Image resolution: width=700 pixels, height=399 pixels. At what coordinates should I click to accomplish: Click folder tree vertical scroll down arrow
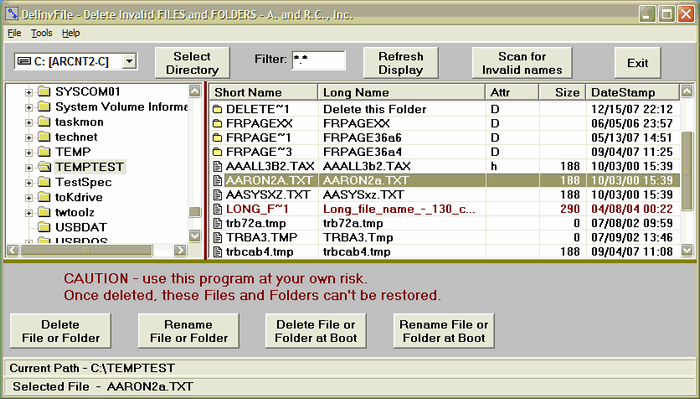pos(195,236)
